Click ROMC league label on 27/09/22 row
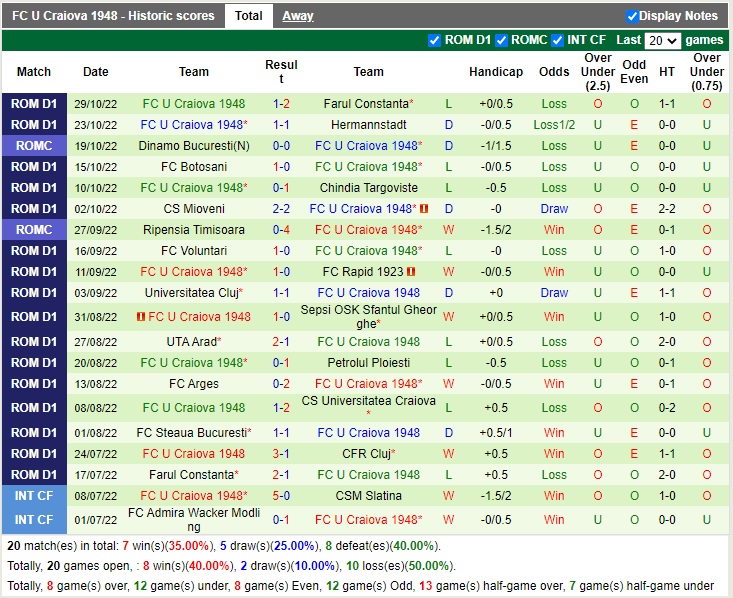 pyautogui.click(x=34, y=230)
